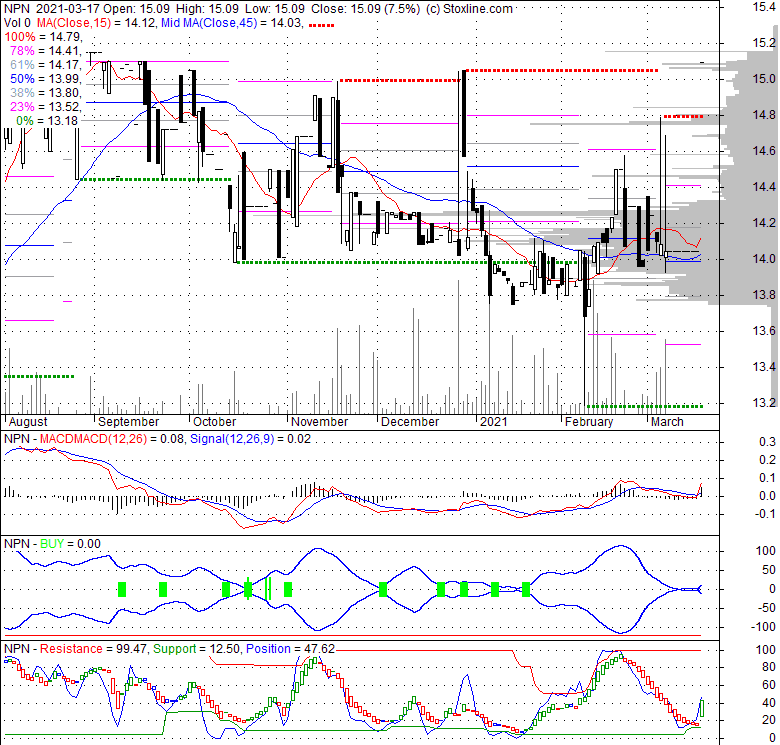Click the 14.8 price axis label

point(764,115)
